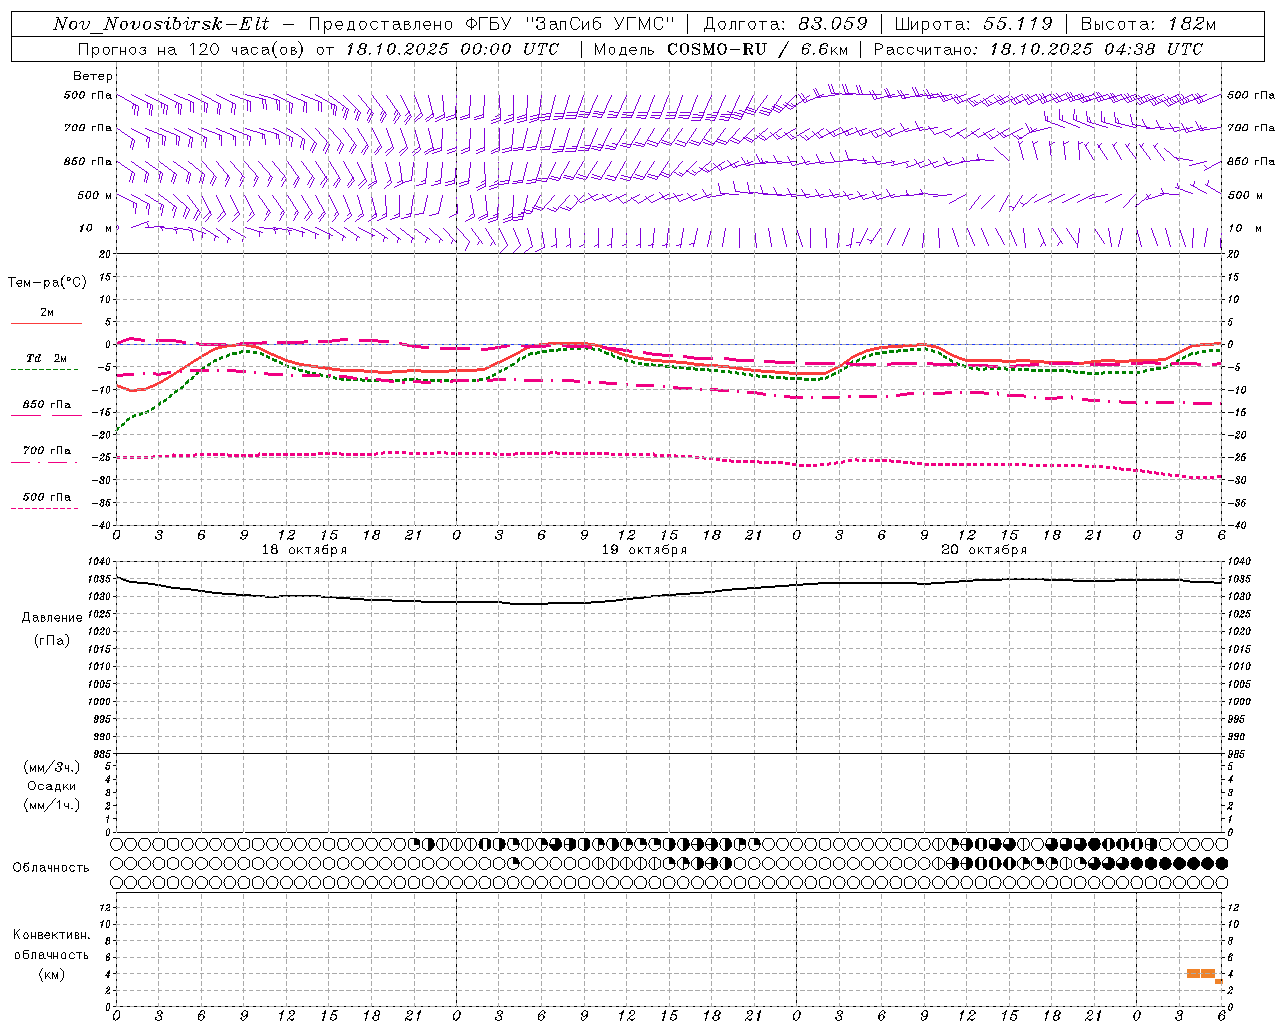Click "700 гПа" in the temperature legend
This screenshot has height=1024, width=1280.
(47, 451)
